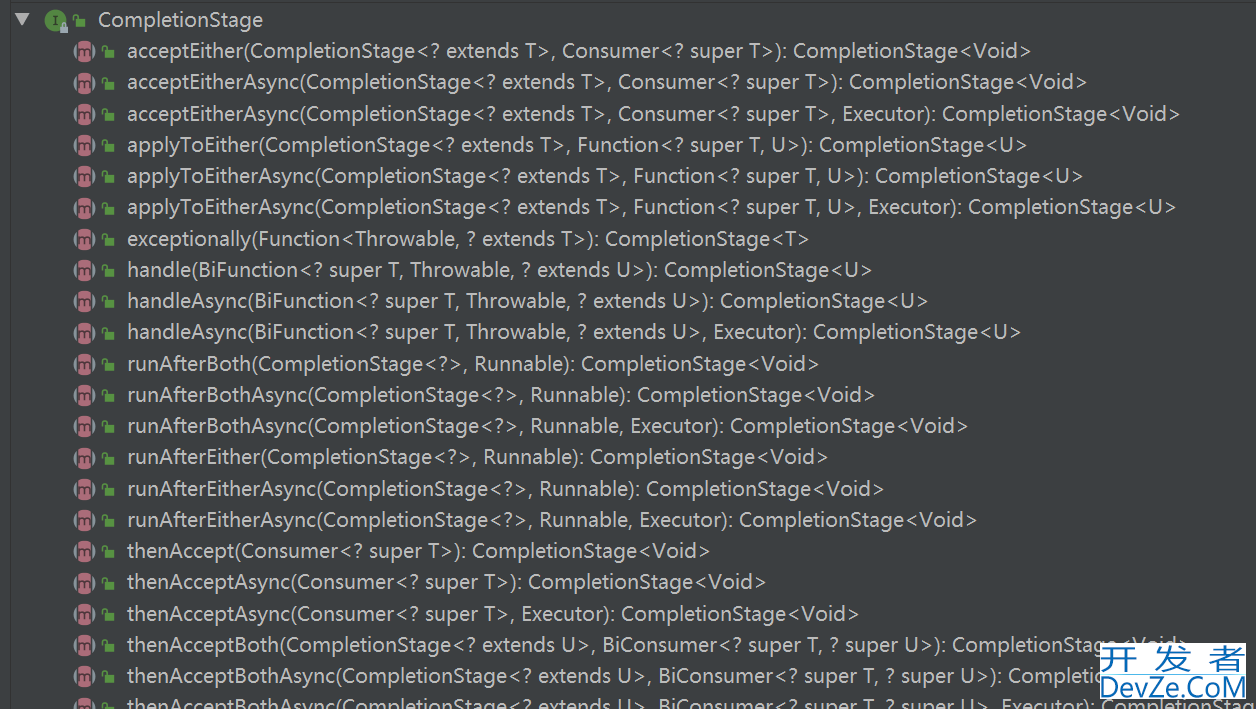Click the CompletionStage interface icon

tap(56, 20)
